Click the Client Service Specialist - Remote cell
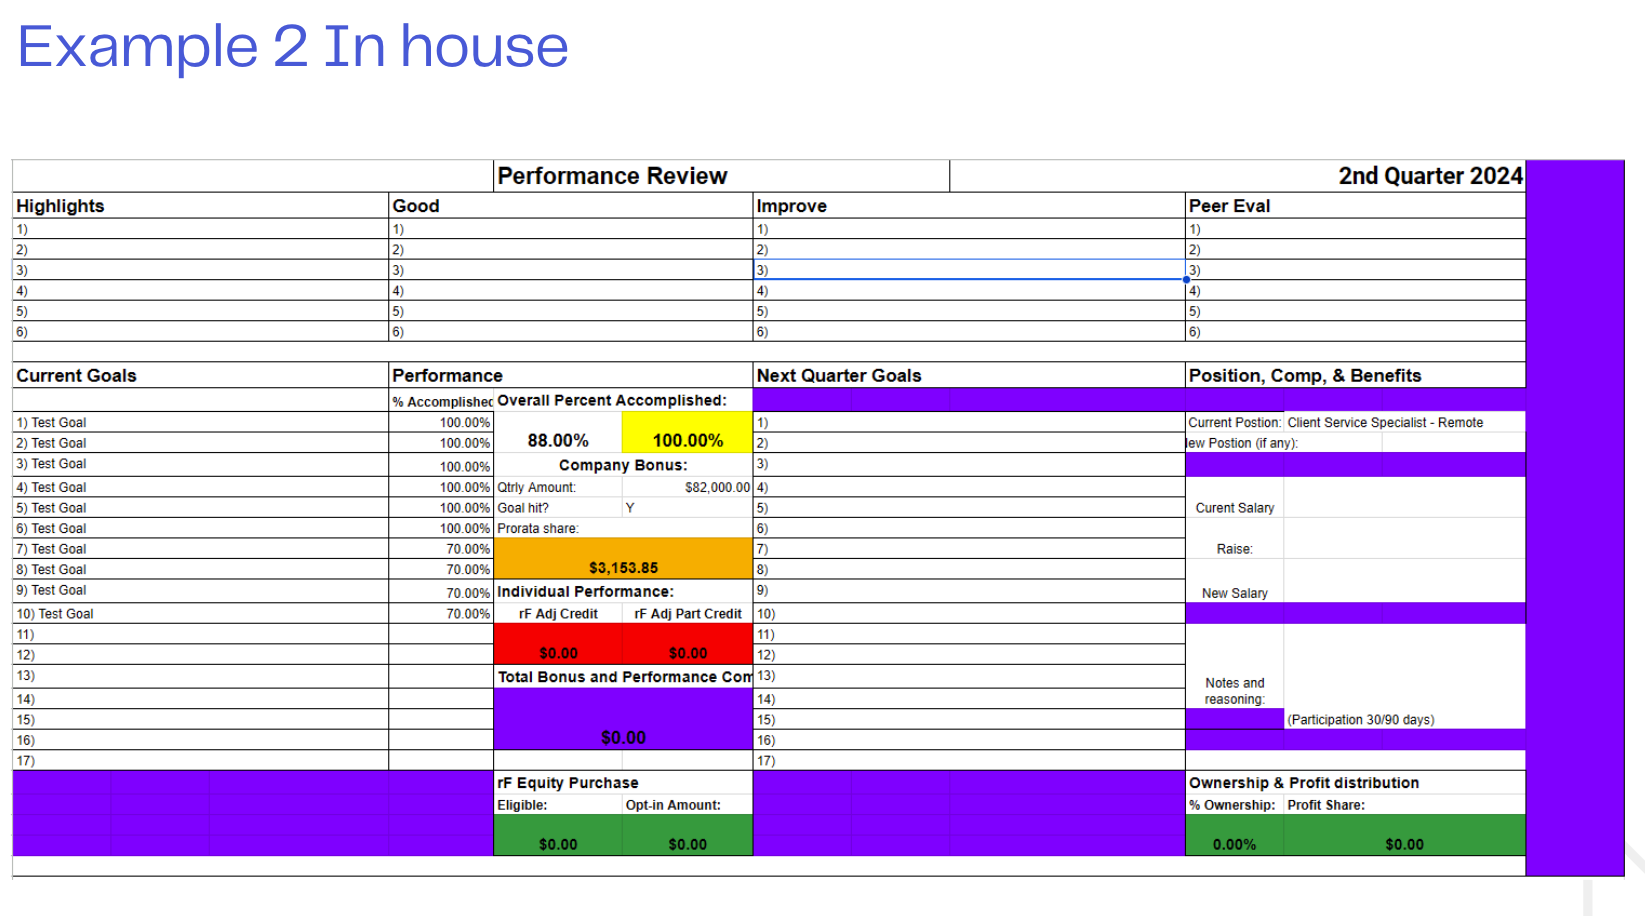1645x916 pixels. click(x=1403, y=423)
